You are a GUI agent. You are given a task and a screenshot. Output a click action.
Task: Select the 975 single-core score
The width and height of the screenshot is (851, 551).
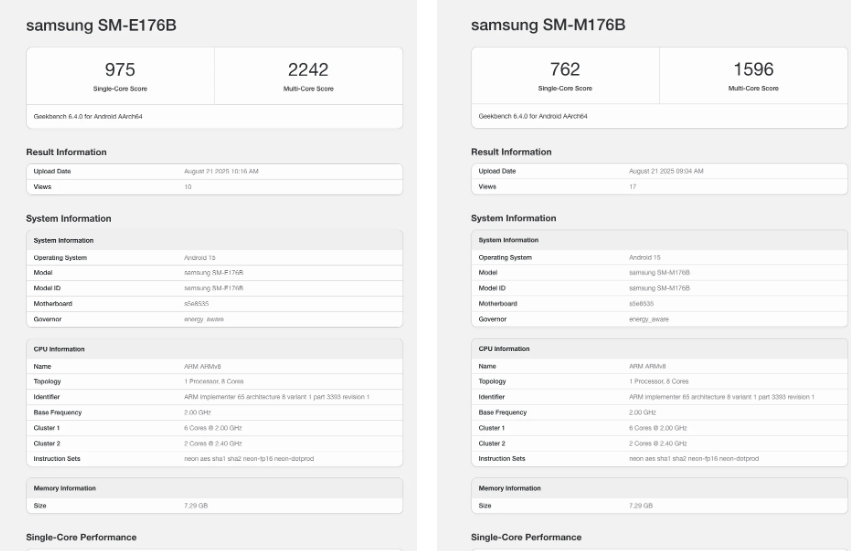[x=120, y=69]
